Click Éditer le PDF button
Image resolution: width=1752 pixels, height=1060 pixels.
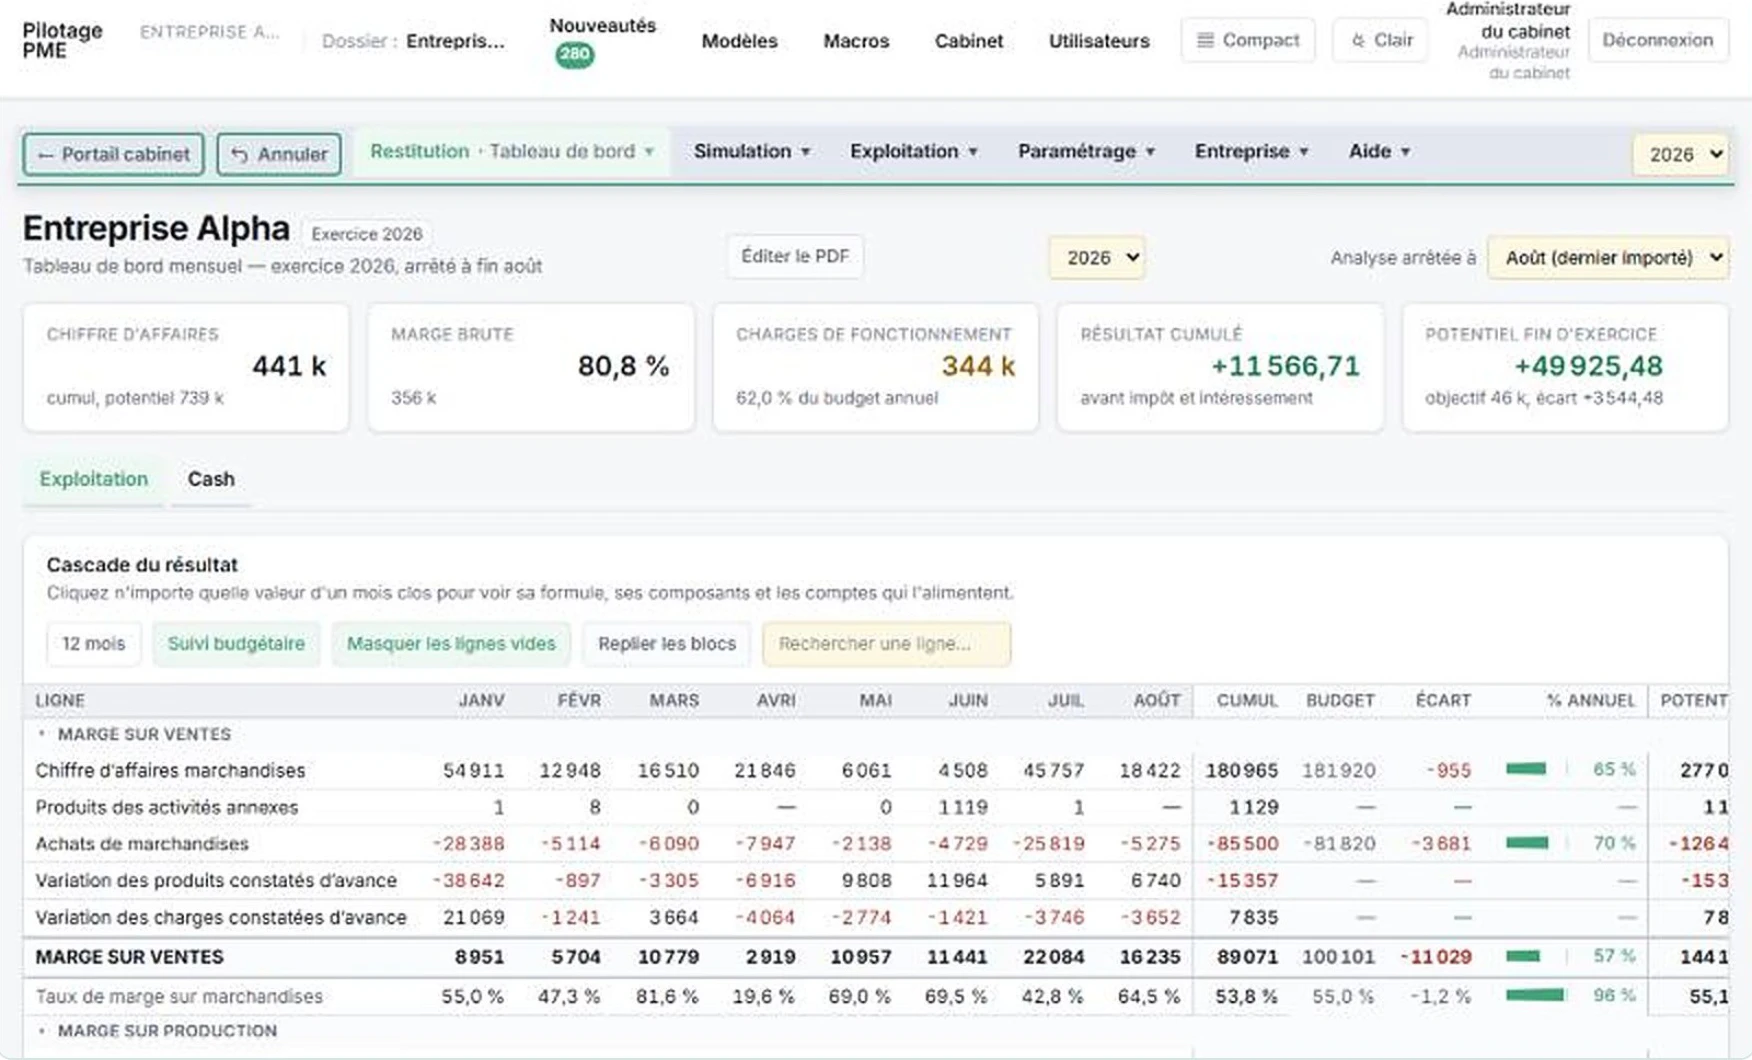(x=795, y=256)
